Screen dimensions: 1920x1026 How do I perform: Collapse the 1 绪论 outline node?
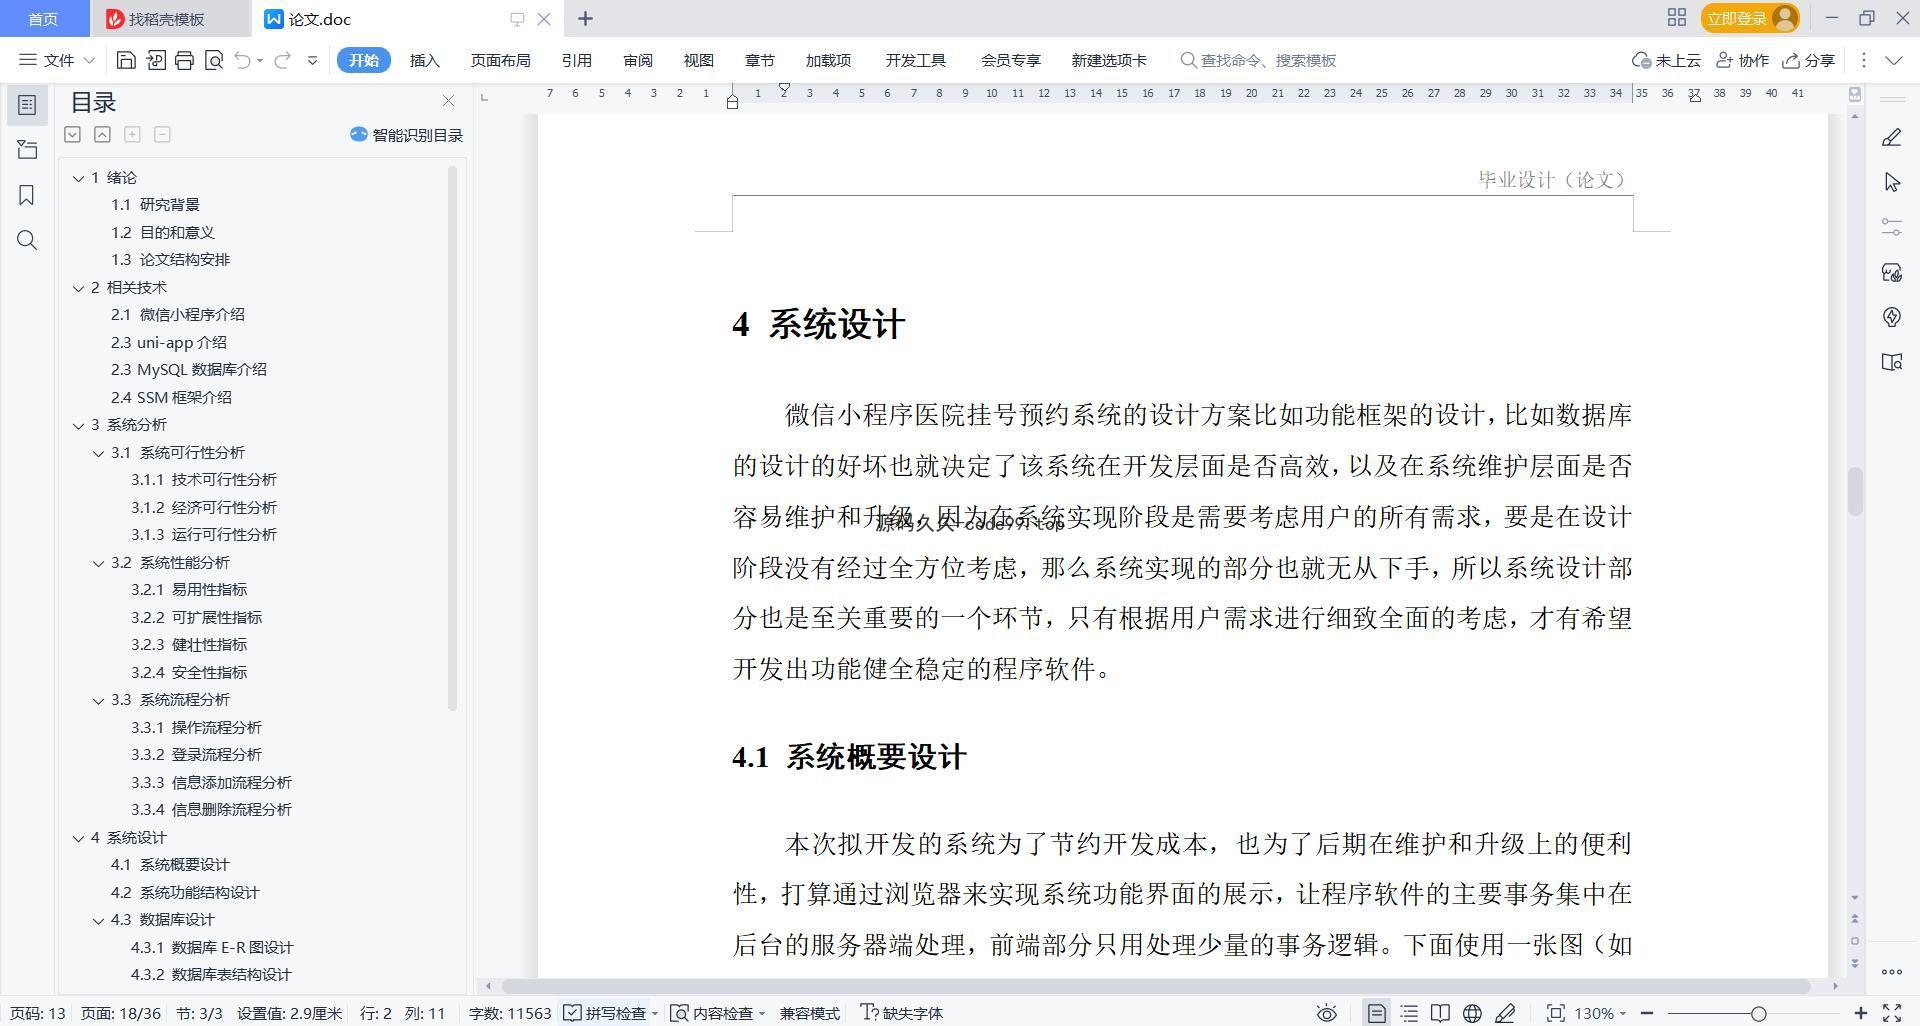pyautogui.click(x=78, y=178)
